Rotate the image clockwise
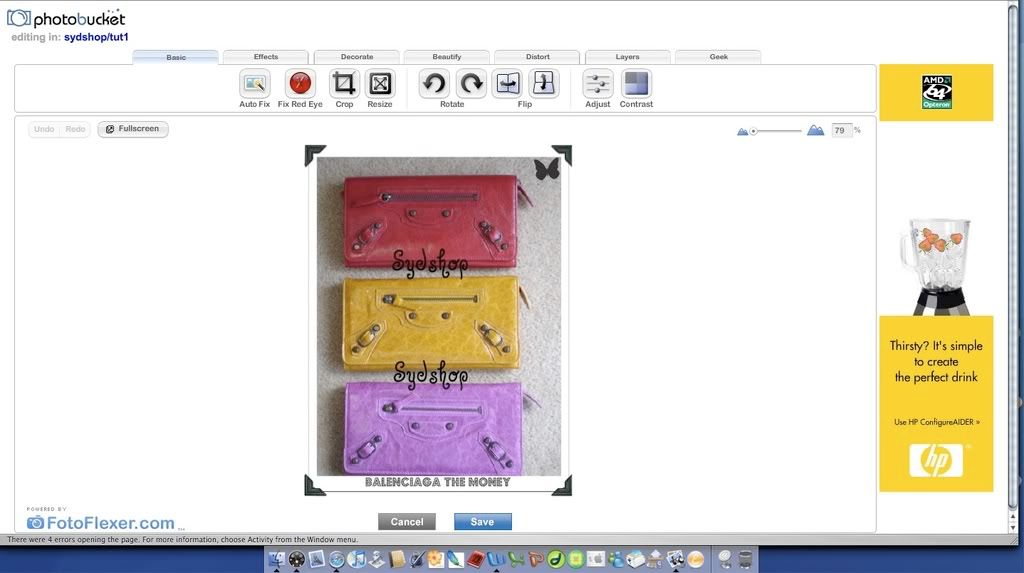 click(471, 84)
